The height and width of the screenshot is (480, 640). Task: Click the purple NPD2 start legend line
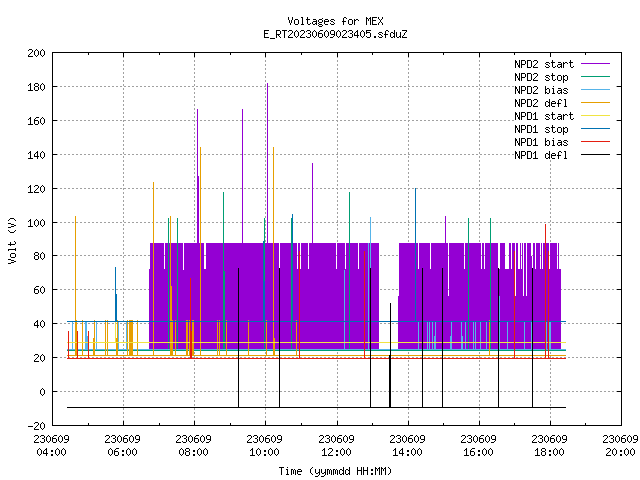(x=595, y=64)
